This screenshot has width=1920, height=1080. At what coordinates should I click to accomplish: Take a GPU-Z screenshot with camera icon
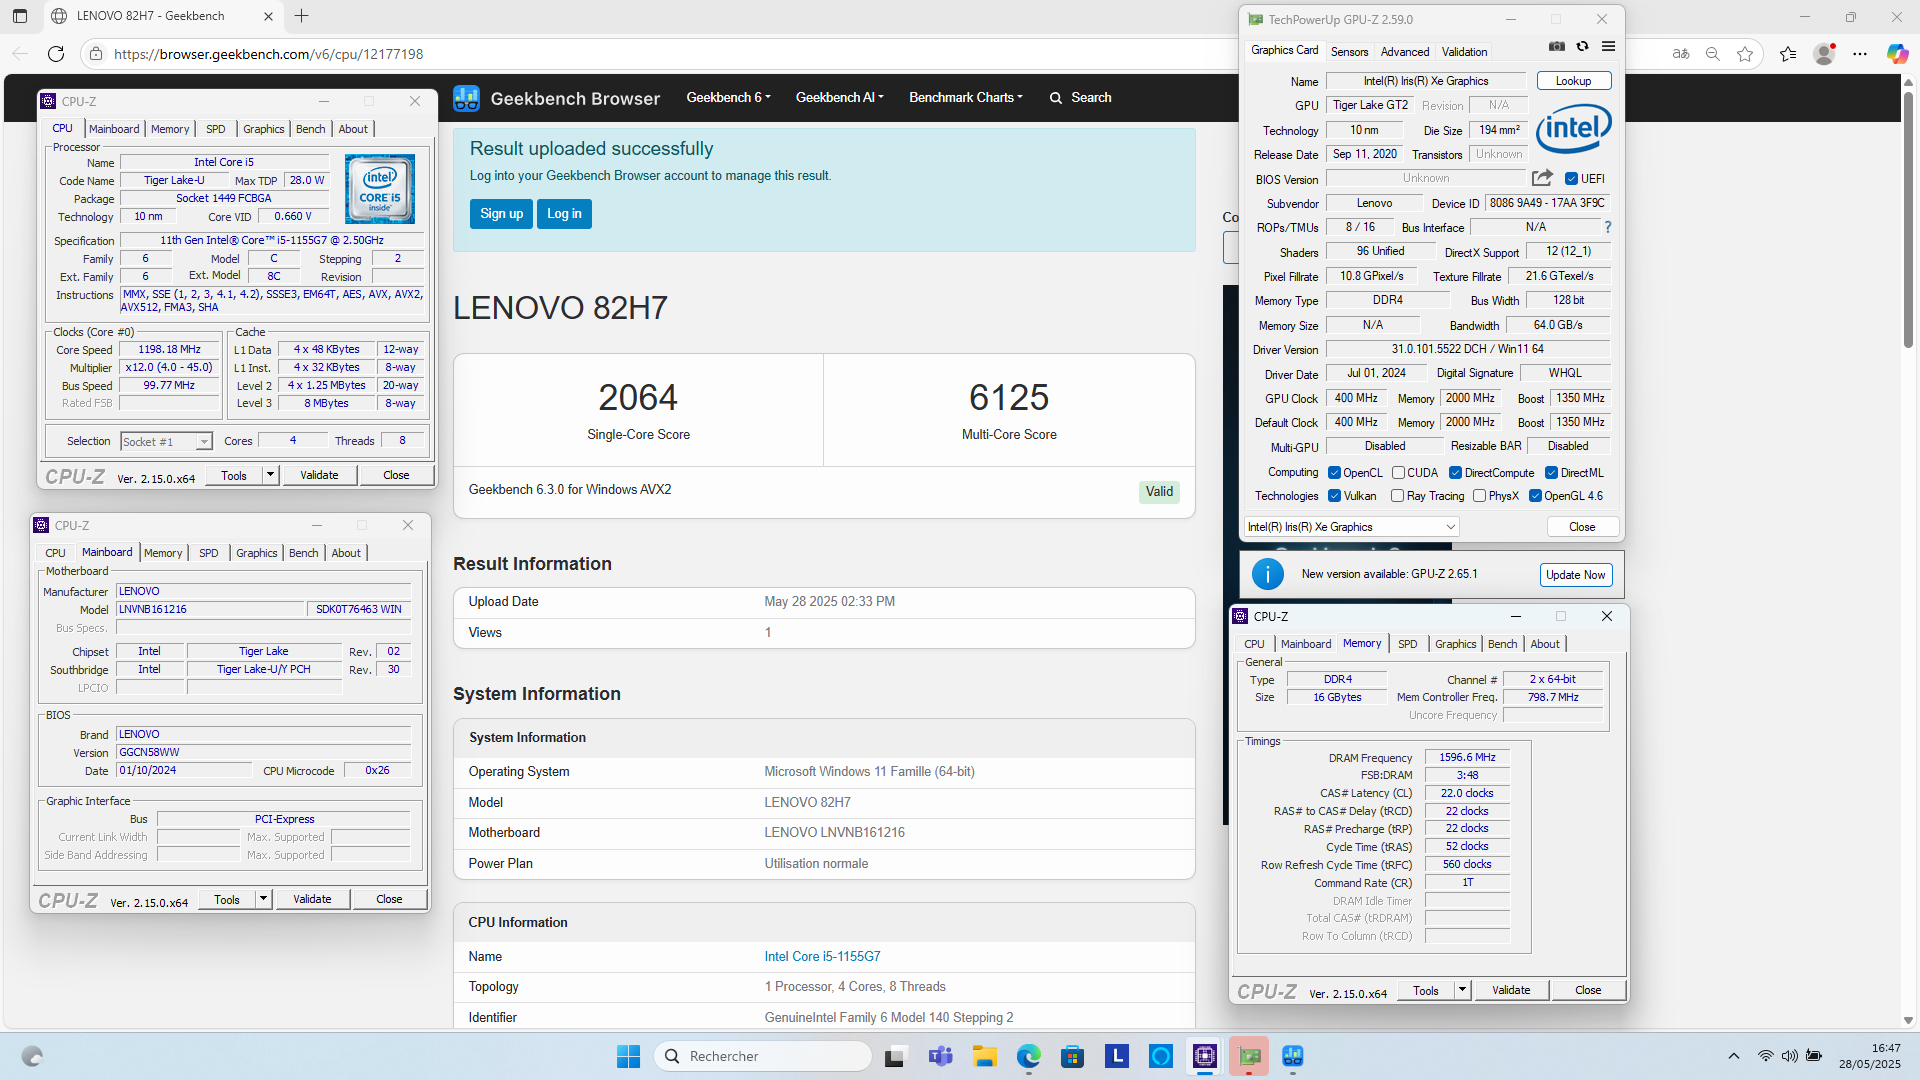[1557, 47]
